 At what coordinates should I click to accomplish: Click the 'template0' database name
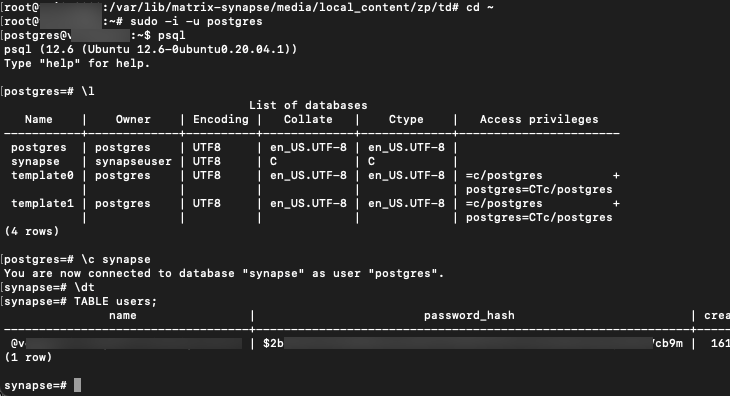click(x=42, y=175)
